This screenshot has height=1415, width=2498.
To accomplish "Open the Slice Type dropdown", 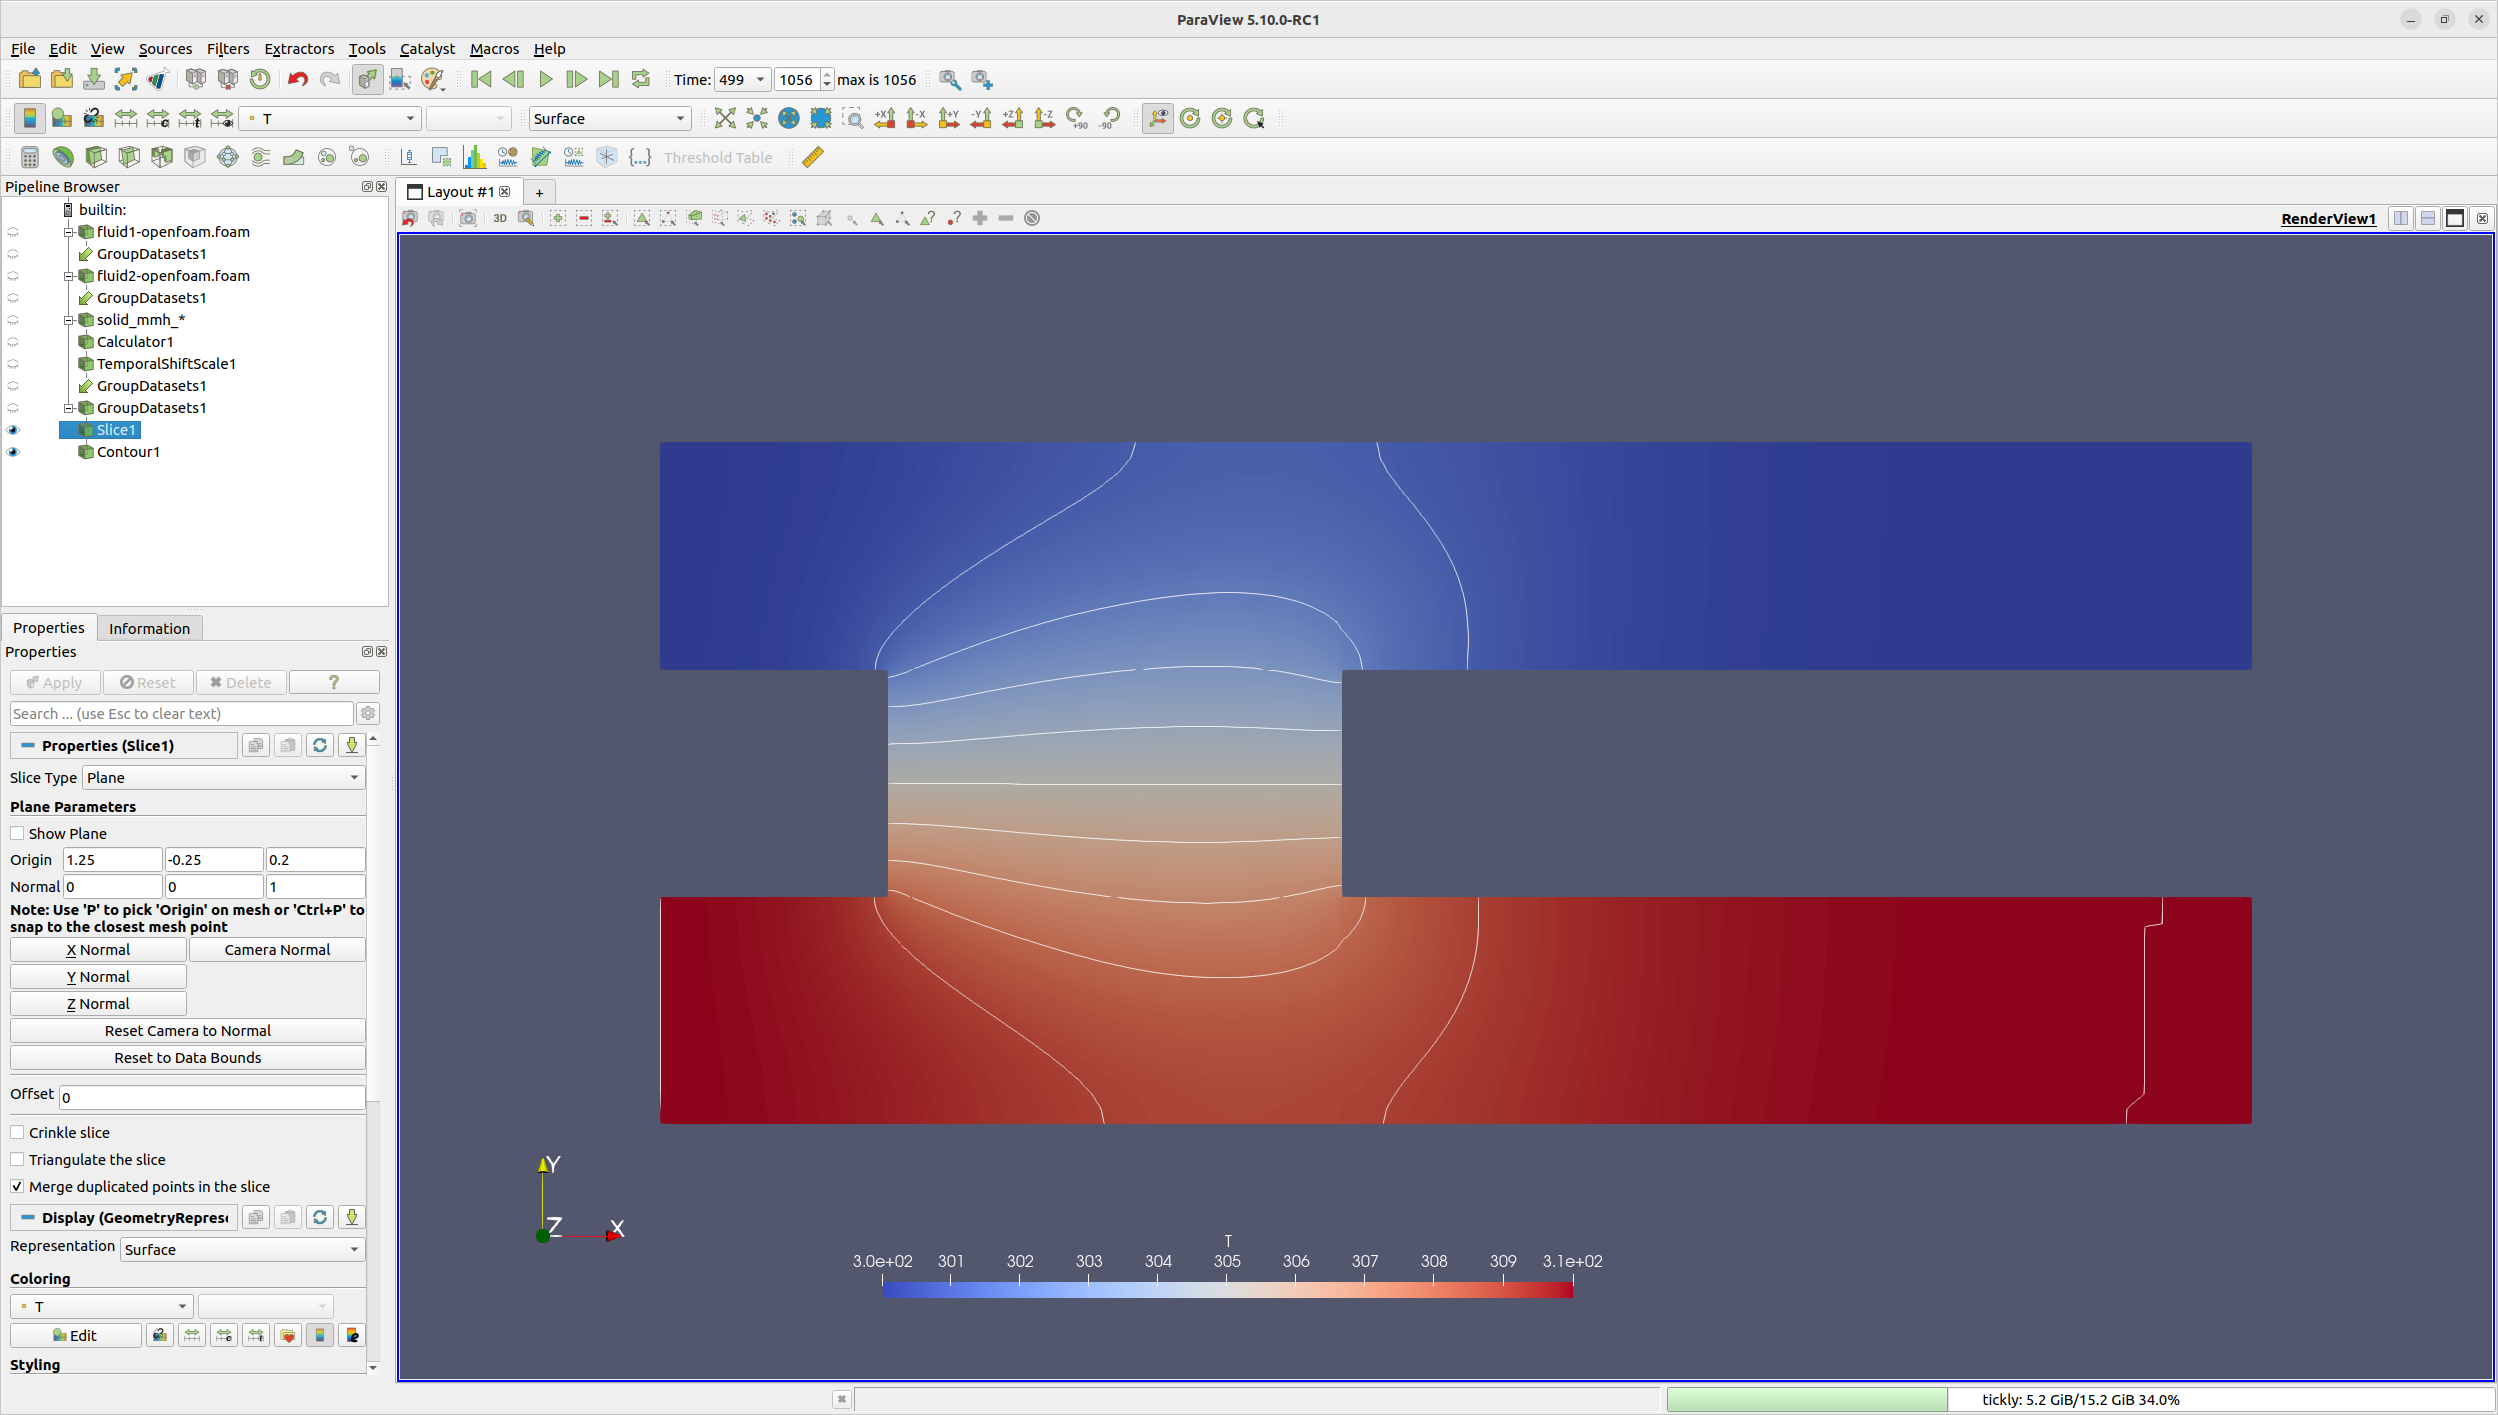I will point(222,777).
